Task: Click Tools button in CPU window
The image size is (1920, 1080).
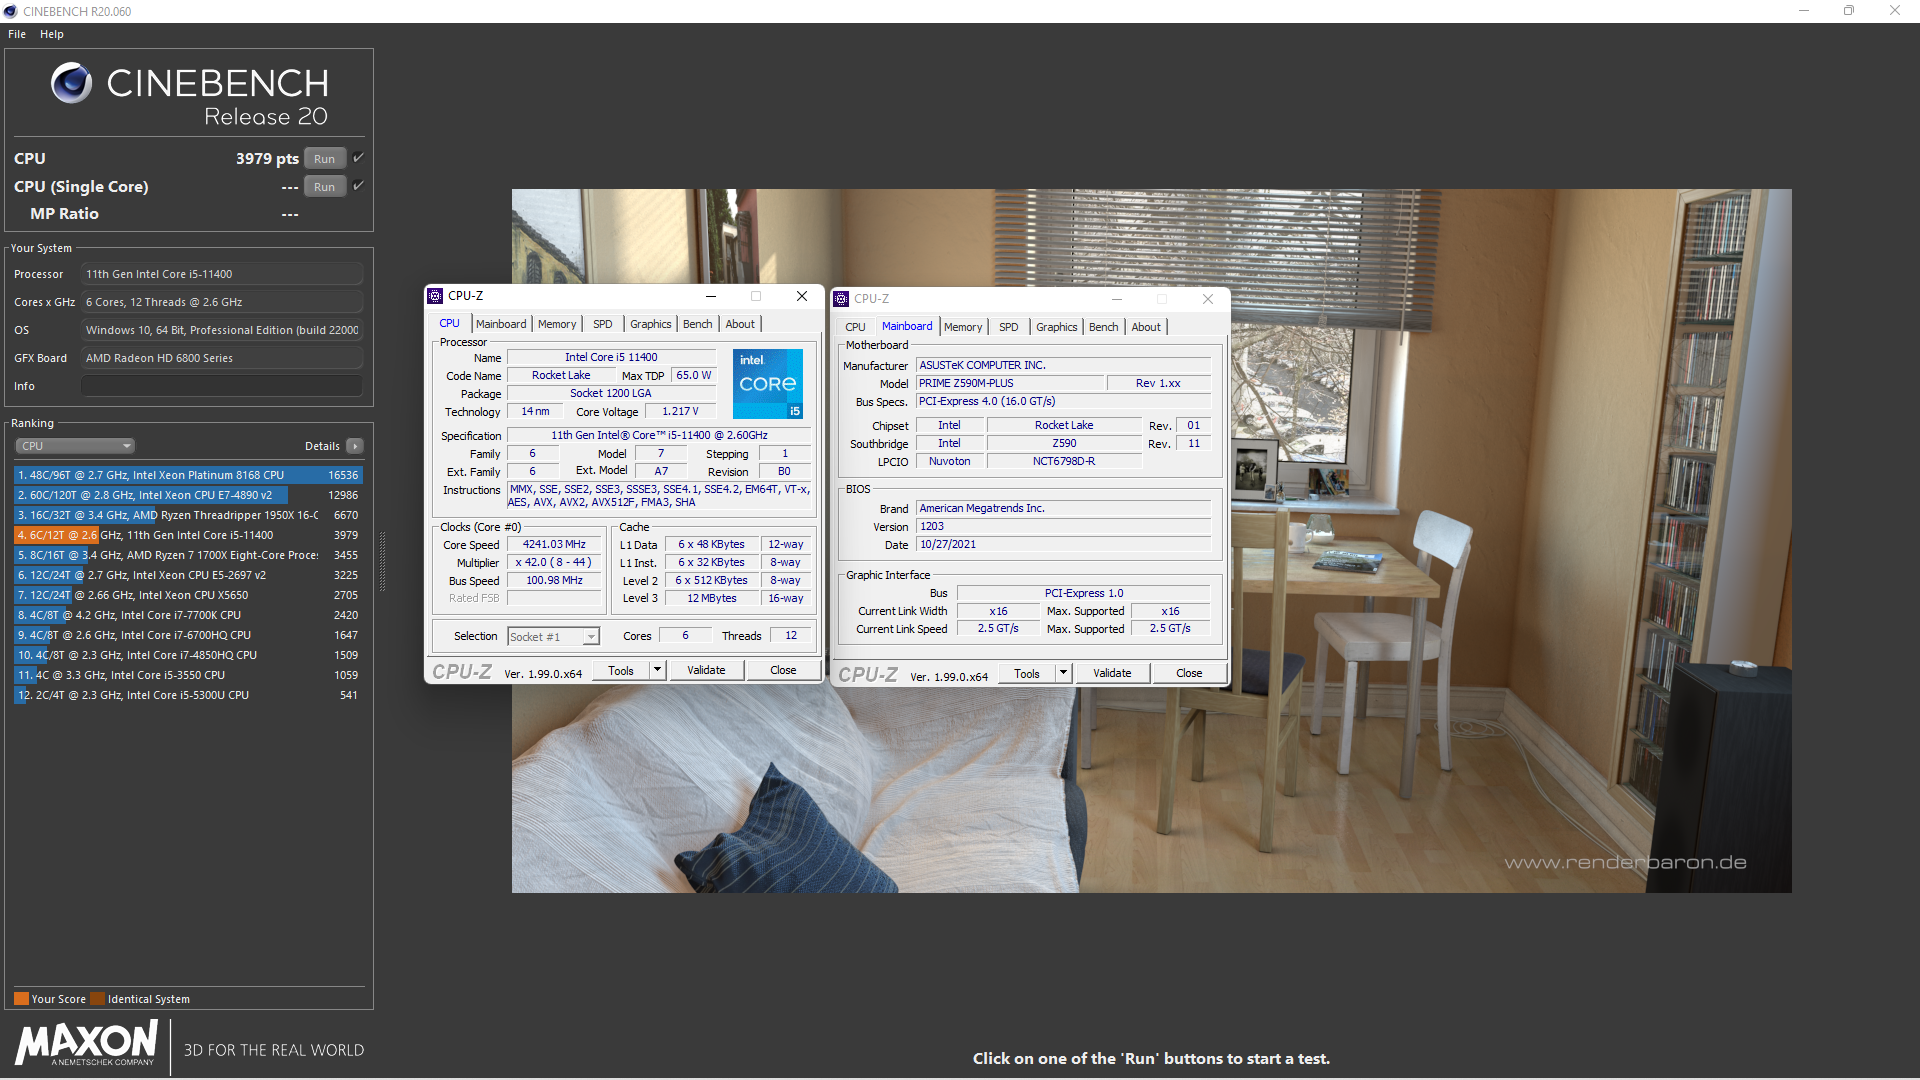Action: point(621,670)
